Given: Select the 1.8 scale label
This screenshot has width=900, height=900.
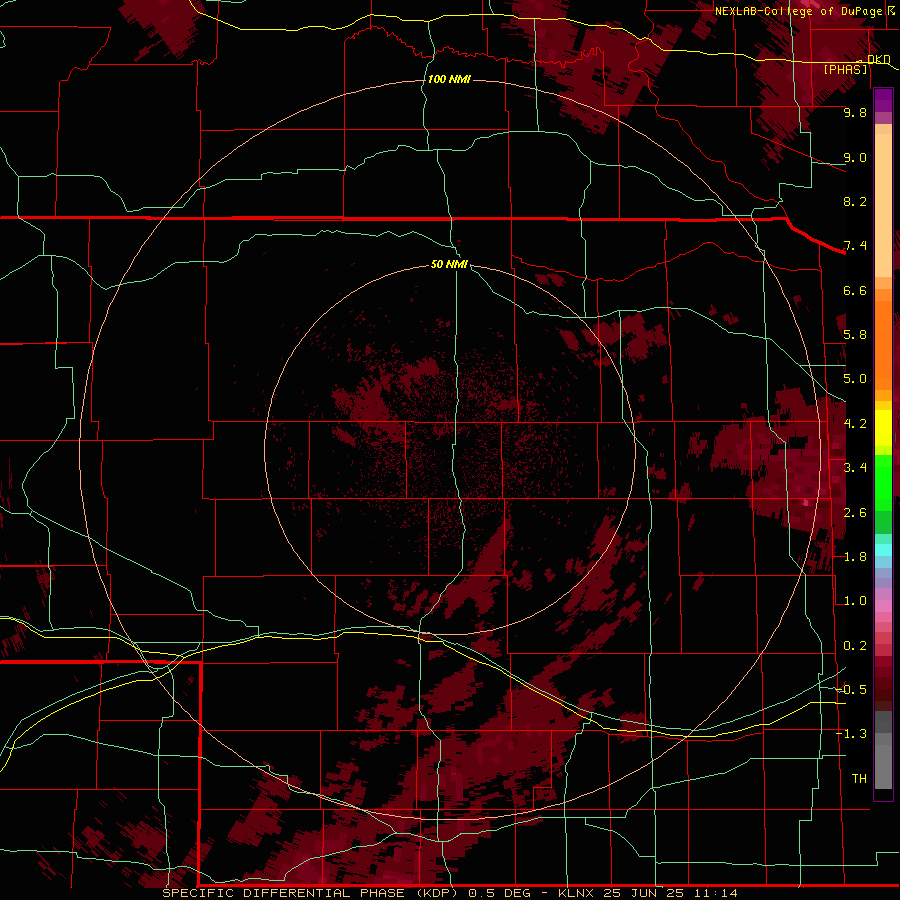Looking at the screenshot, I should (855, 557).
